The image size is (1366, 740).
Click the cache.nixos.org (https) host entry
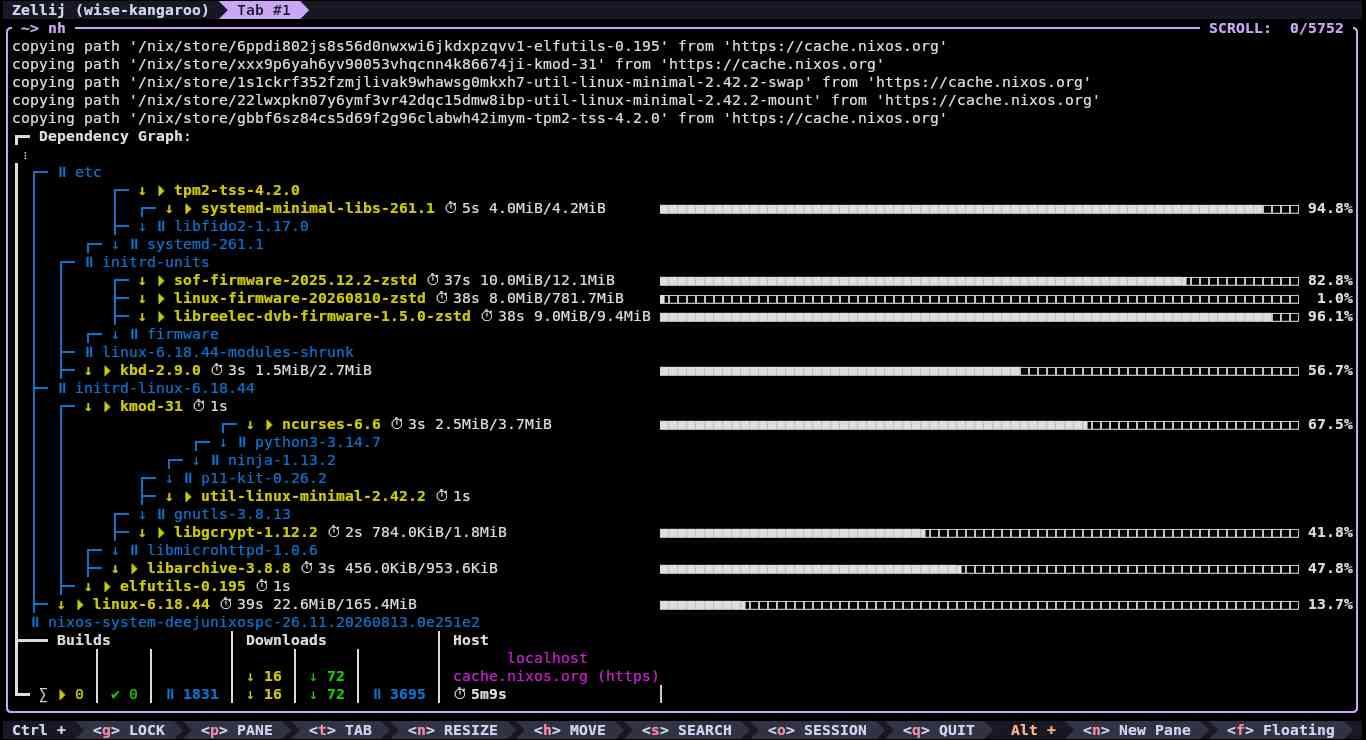556,676
